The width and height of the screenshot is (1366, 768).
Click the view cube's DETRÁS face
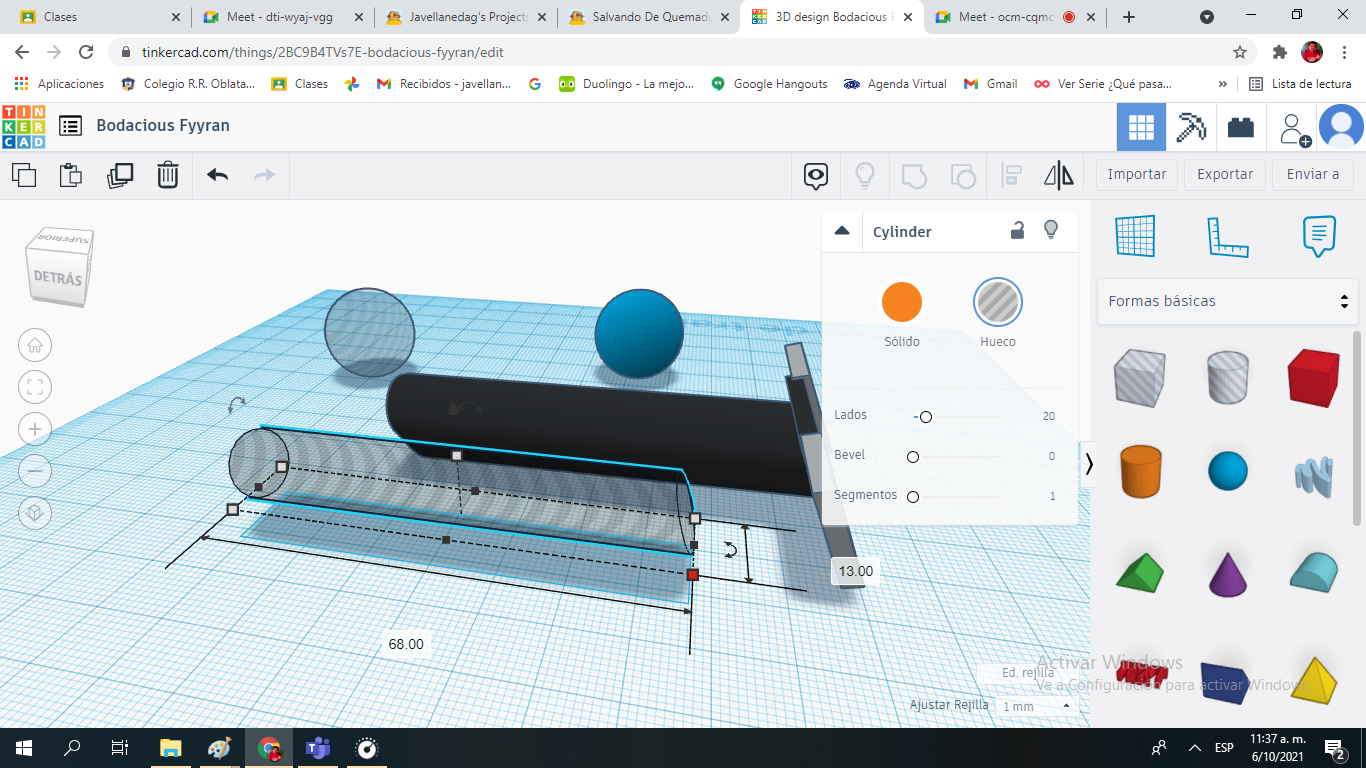point(57,278)
